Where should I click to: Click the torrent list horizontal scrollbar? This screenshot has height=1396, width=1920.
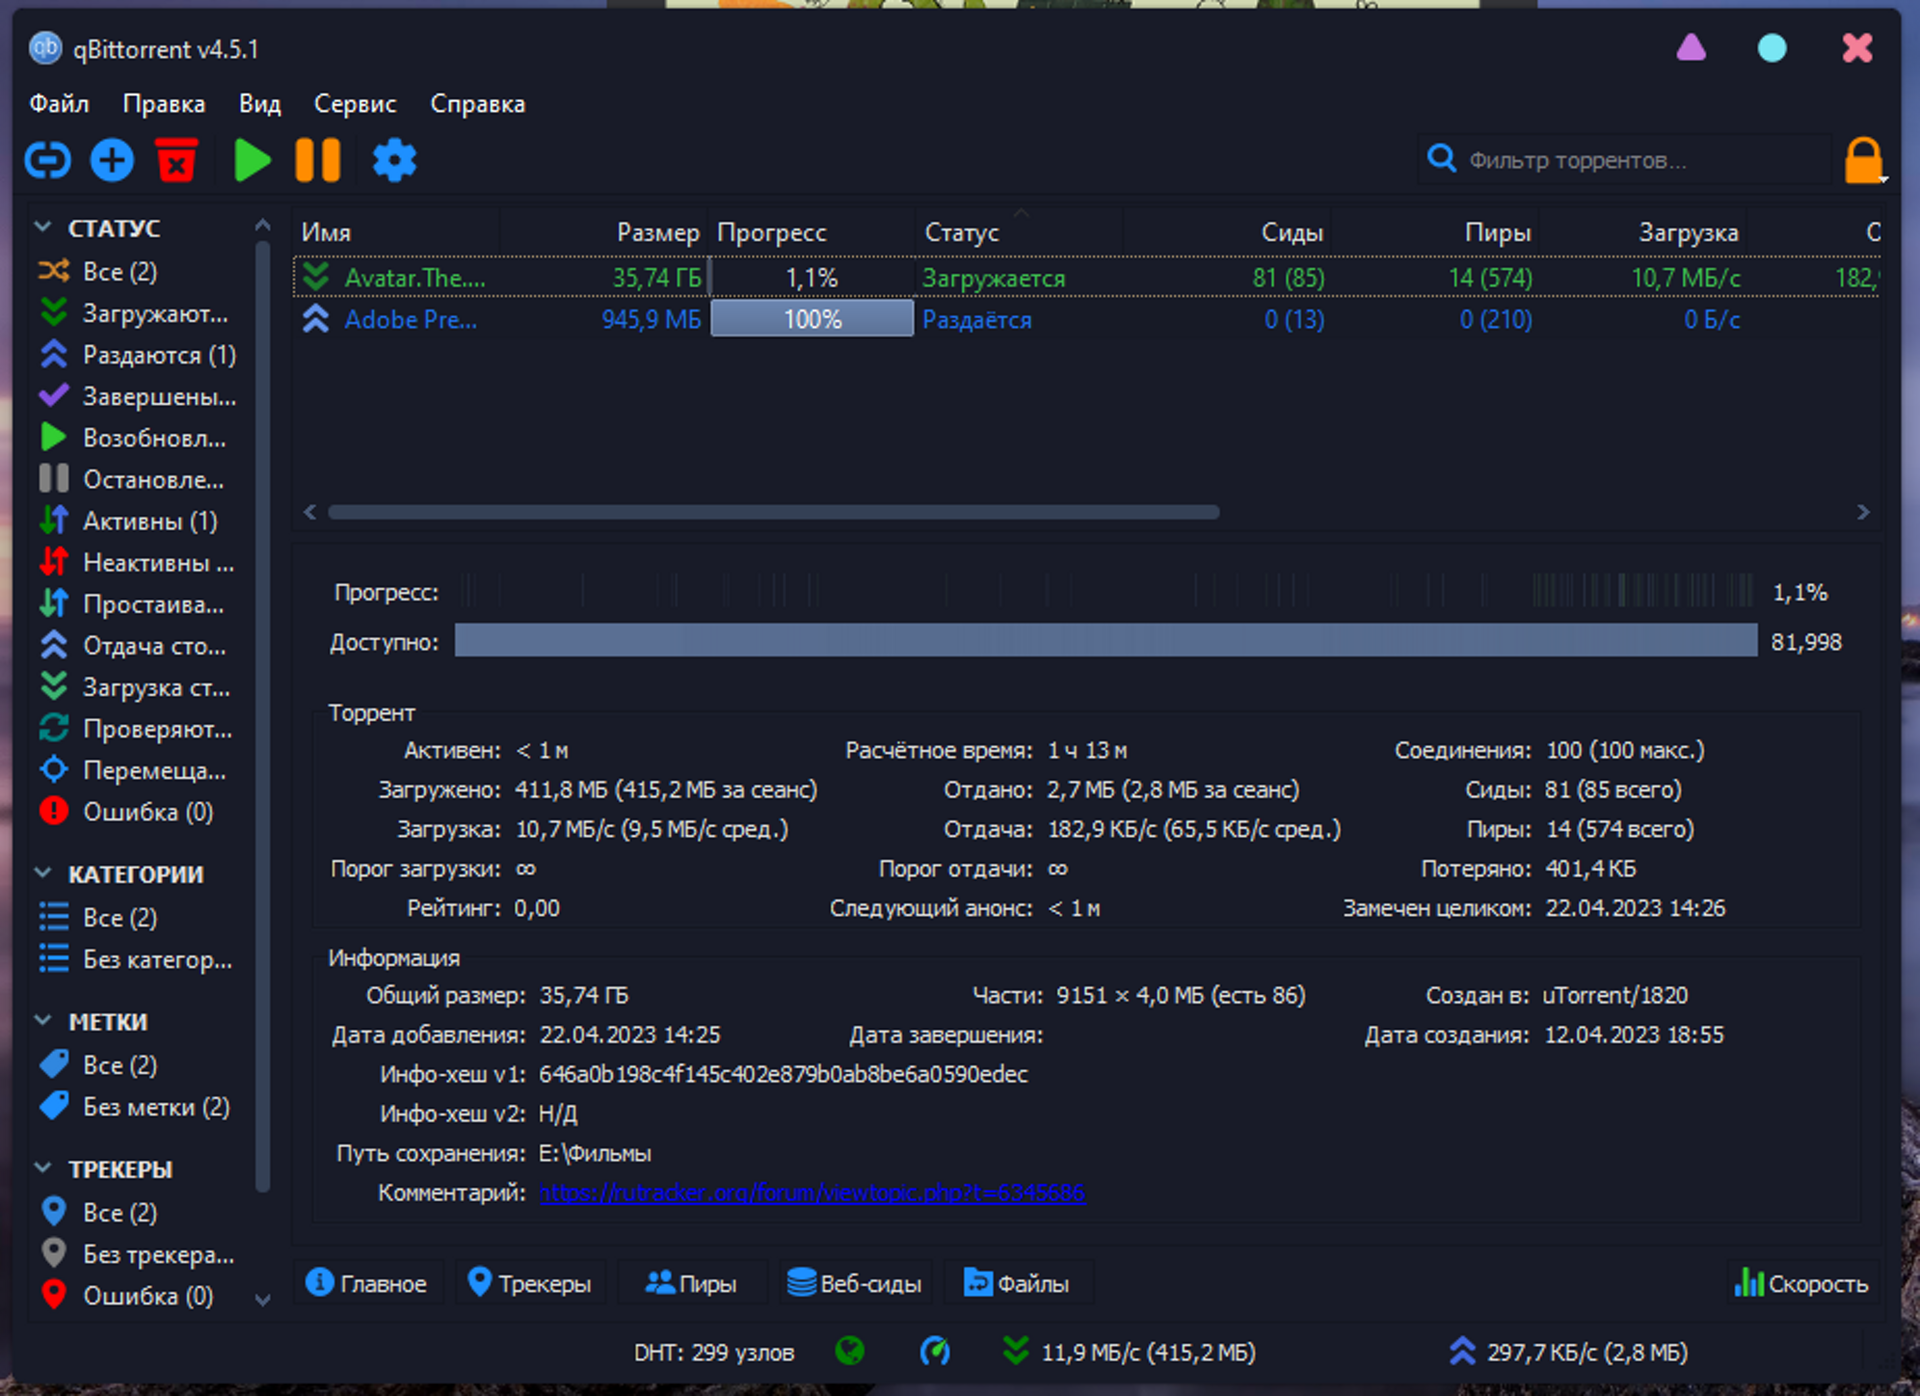pos(774,512)
